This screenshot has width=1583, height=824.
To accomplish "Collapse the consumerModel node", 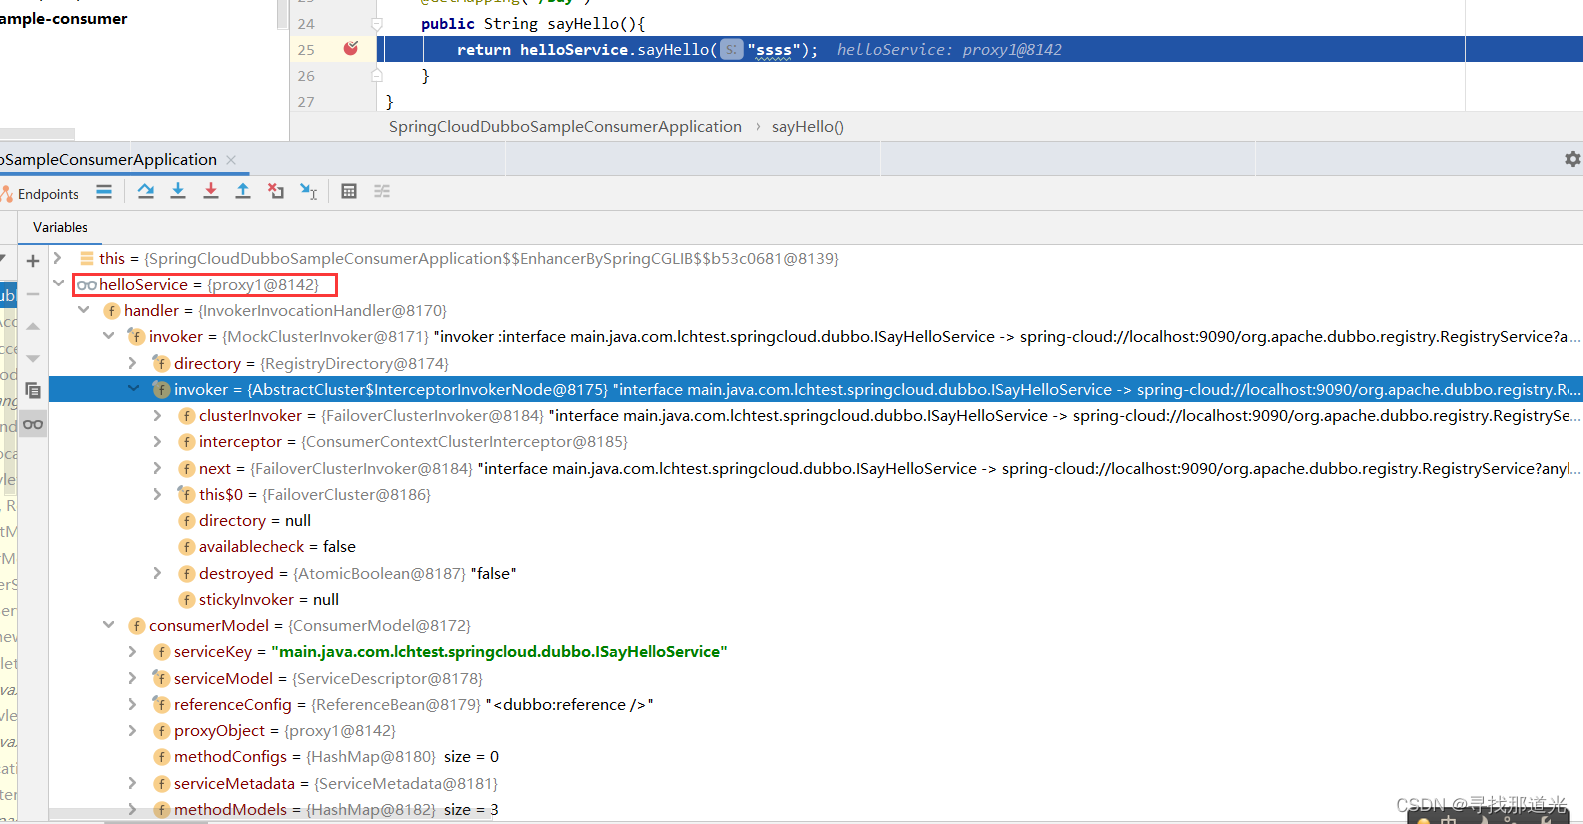I will click(x=108, y=625).
